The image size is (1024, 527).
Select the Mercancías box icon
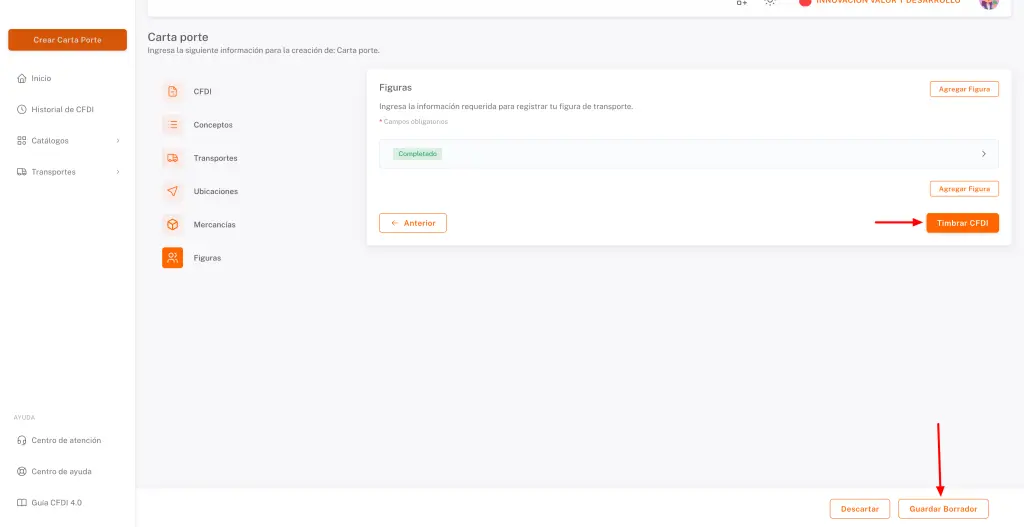point(172,225)
